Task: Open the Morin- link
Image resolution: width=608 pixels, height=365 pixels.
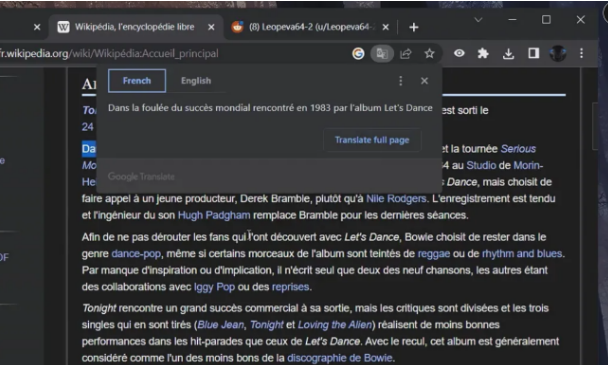Action: (x=528, y=165)
